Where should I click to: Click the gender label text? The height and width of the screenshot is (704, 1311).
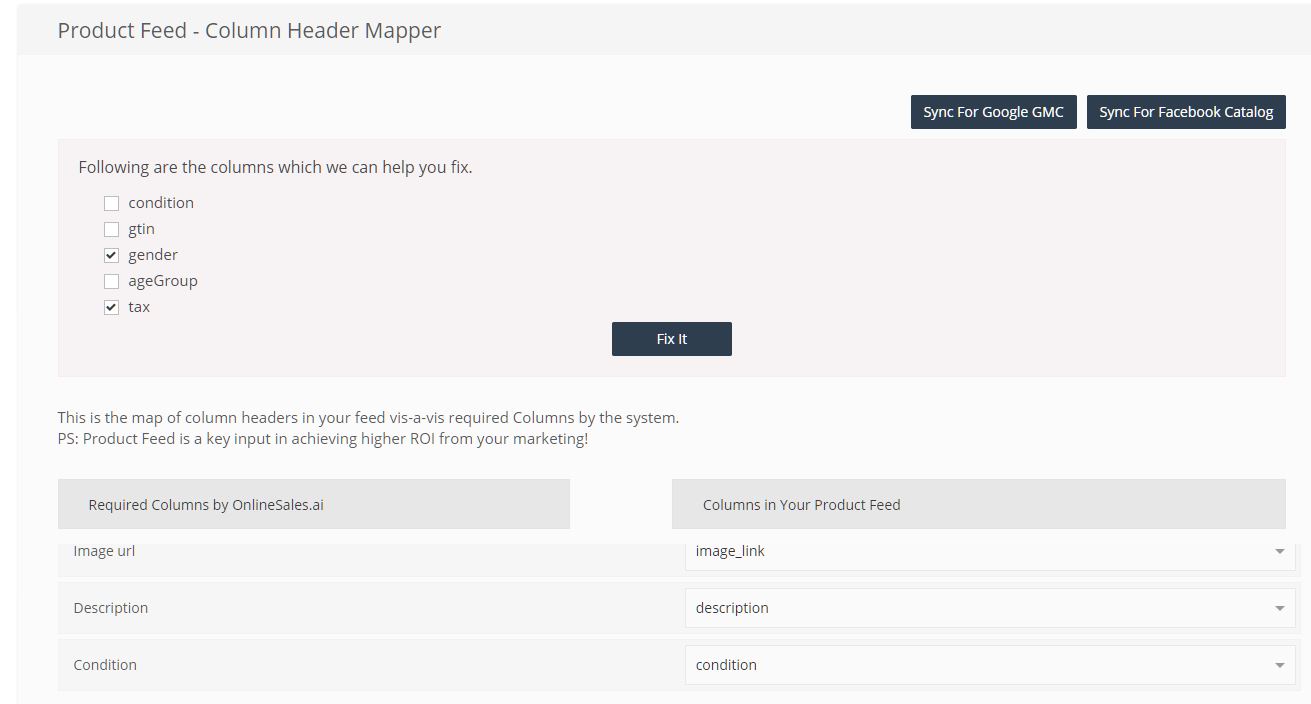[153, 255]
